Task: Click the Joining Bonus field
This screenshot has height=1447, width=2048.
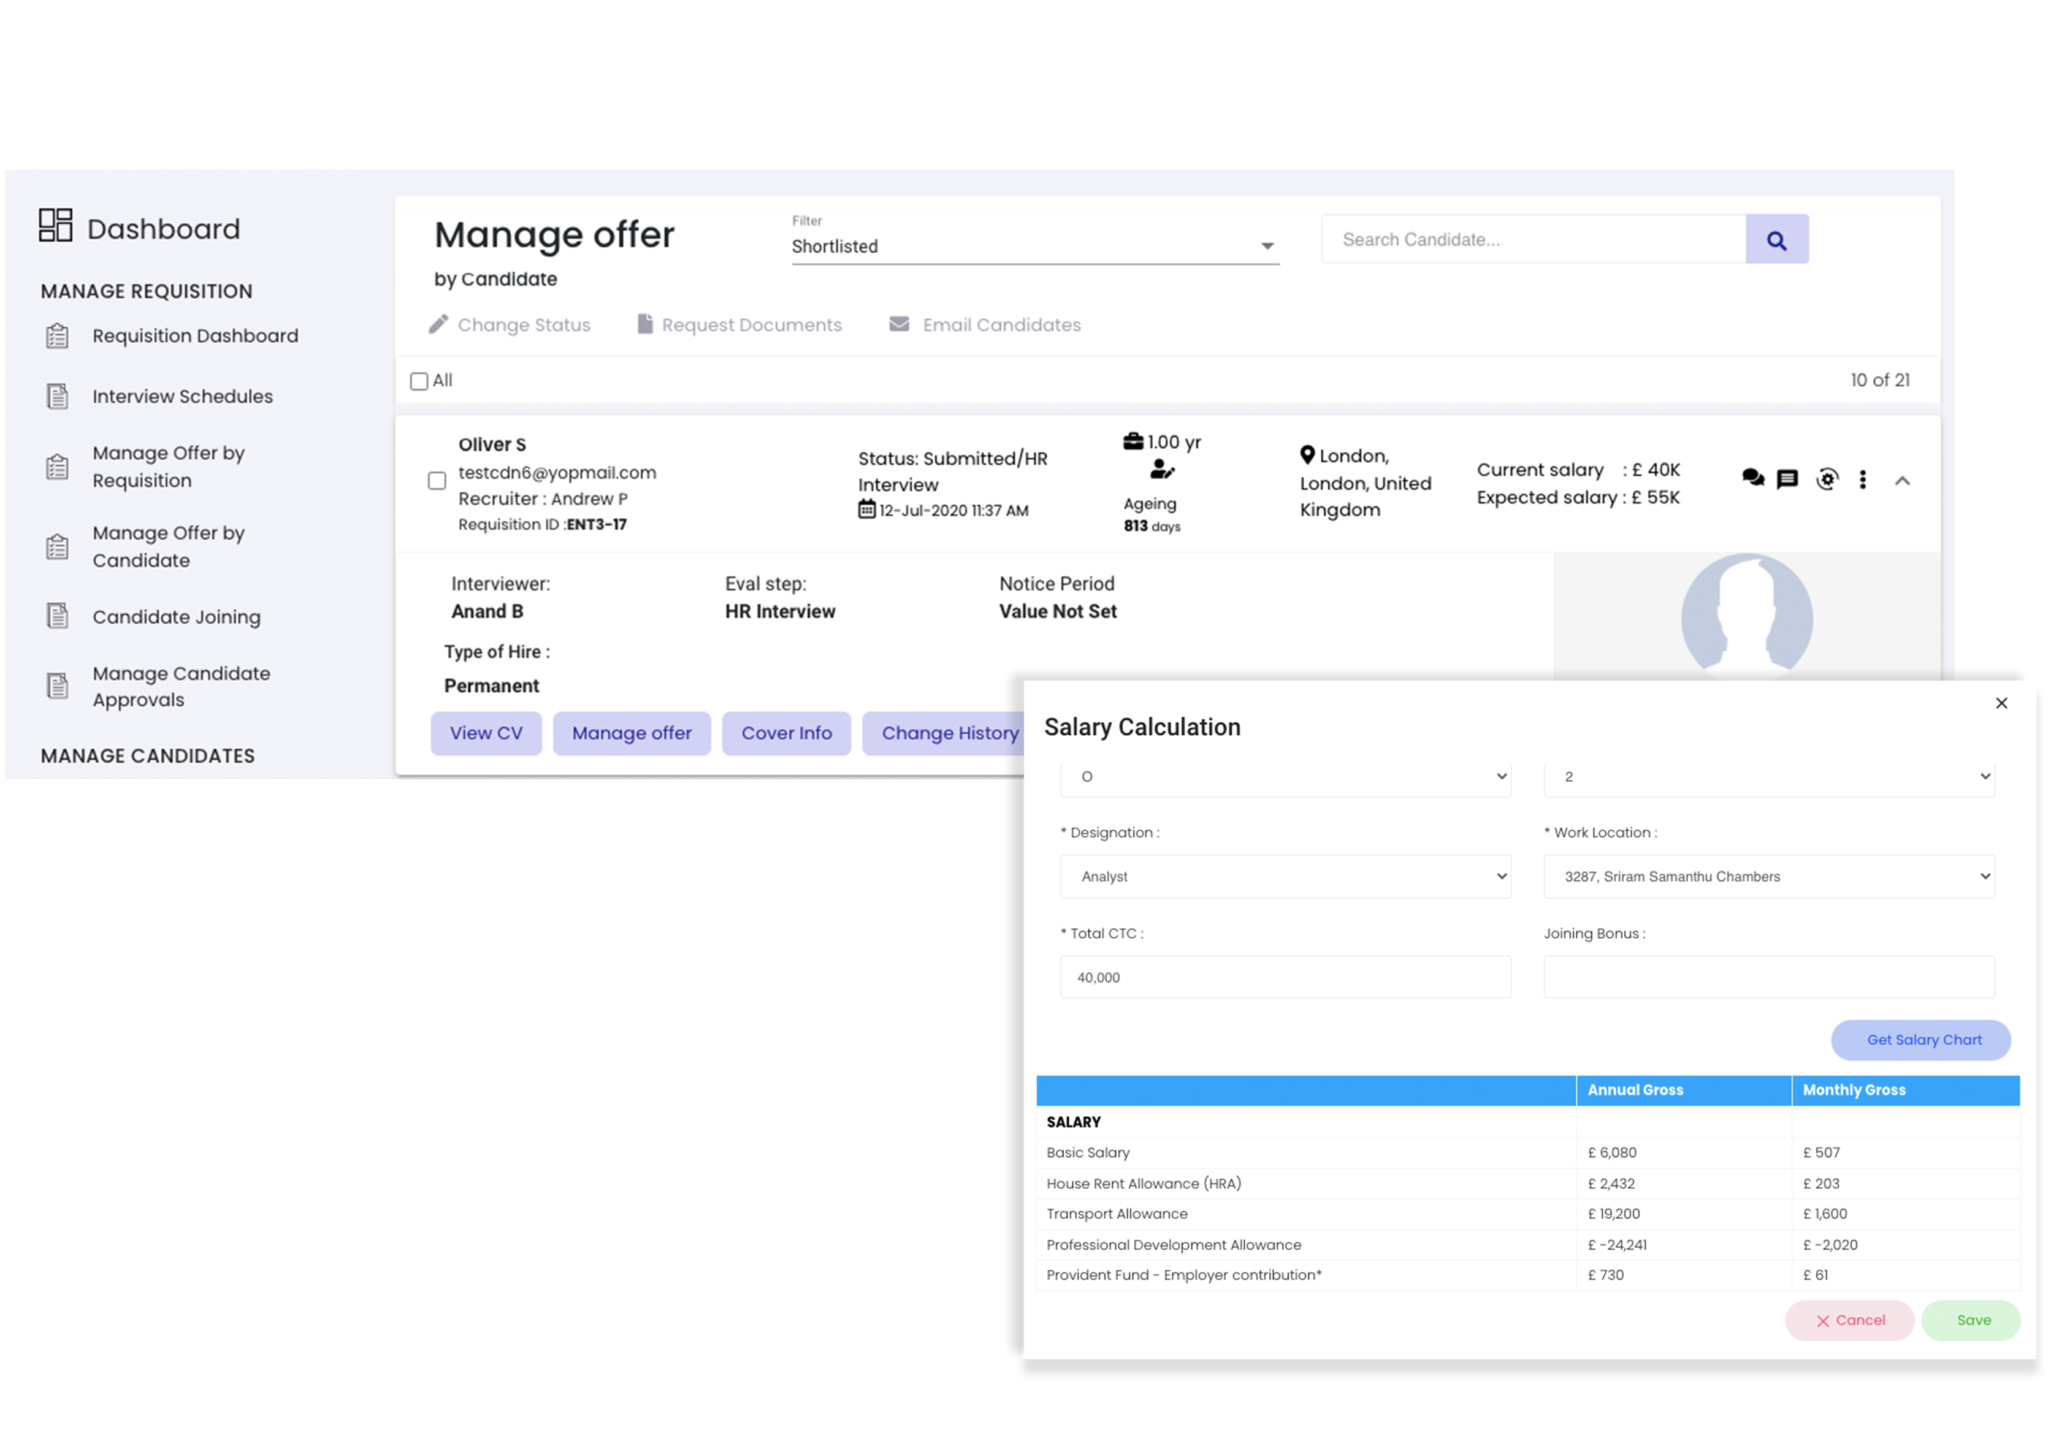Action: 1769,977
